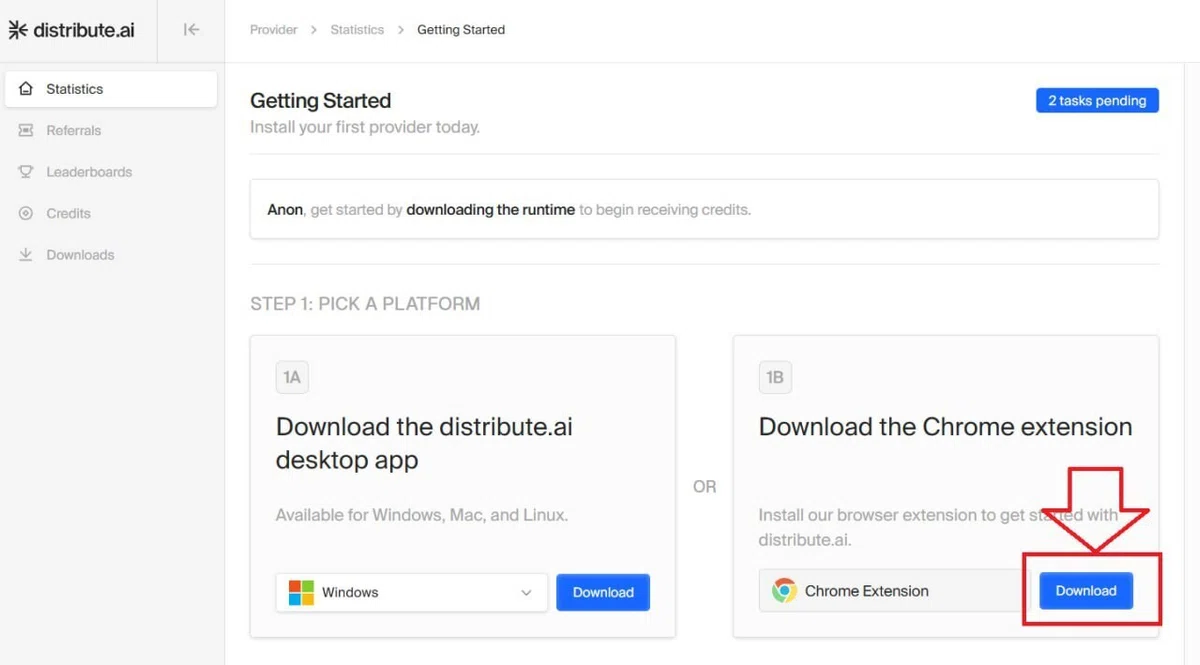Expand the Windows platform dropdown
The image size is (1200, 665).
click(x=412, y=592)
